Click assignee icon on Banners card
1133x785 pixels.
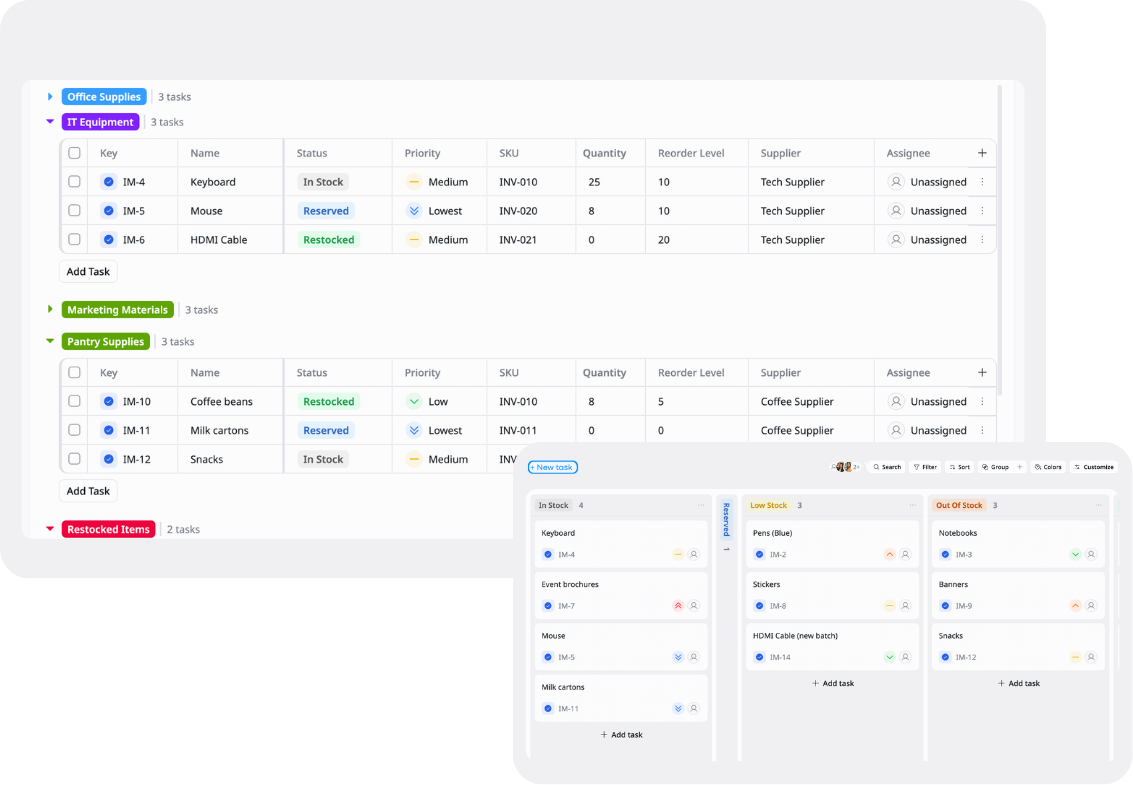[1091, 606]
